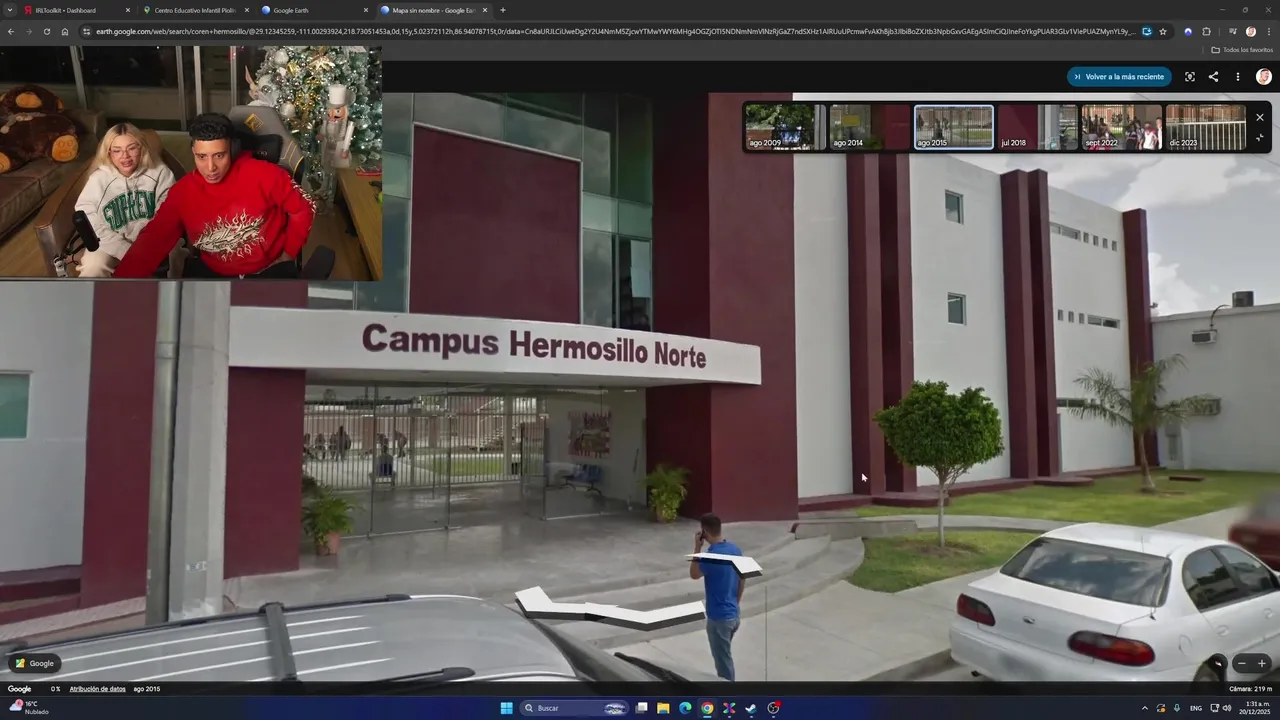Click the install app icon in address bar
1280x720 pixels.
tap(1147, 31)
